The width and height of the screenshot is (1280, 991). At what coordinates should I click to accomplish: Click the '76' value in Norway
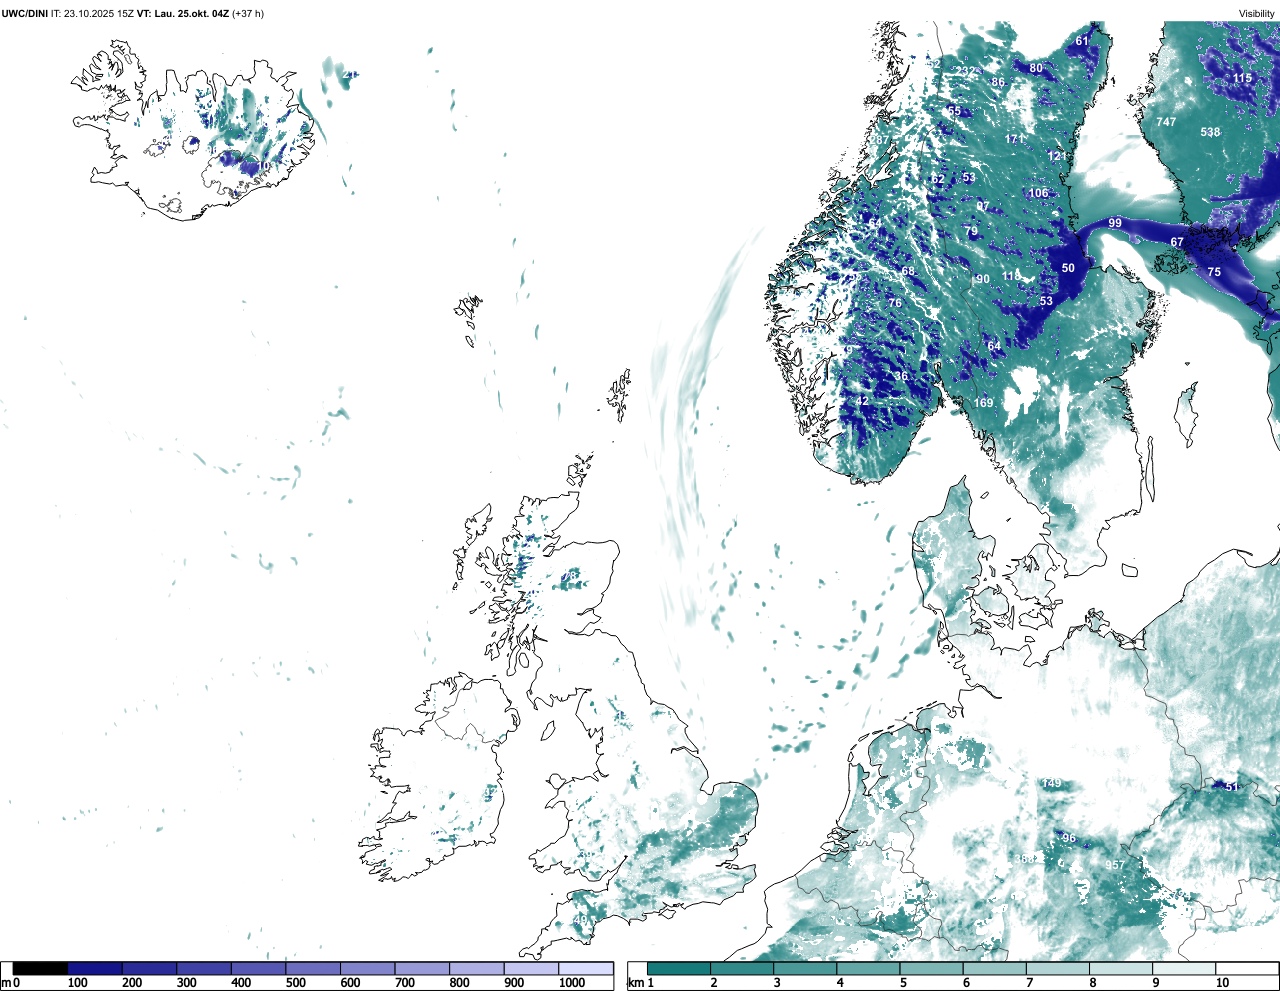895,303
